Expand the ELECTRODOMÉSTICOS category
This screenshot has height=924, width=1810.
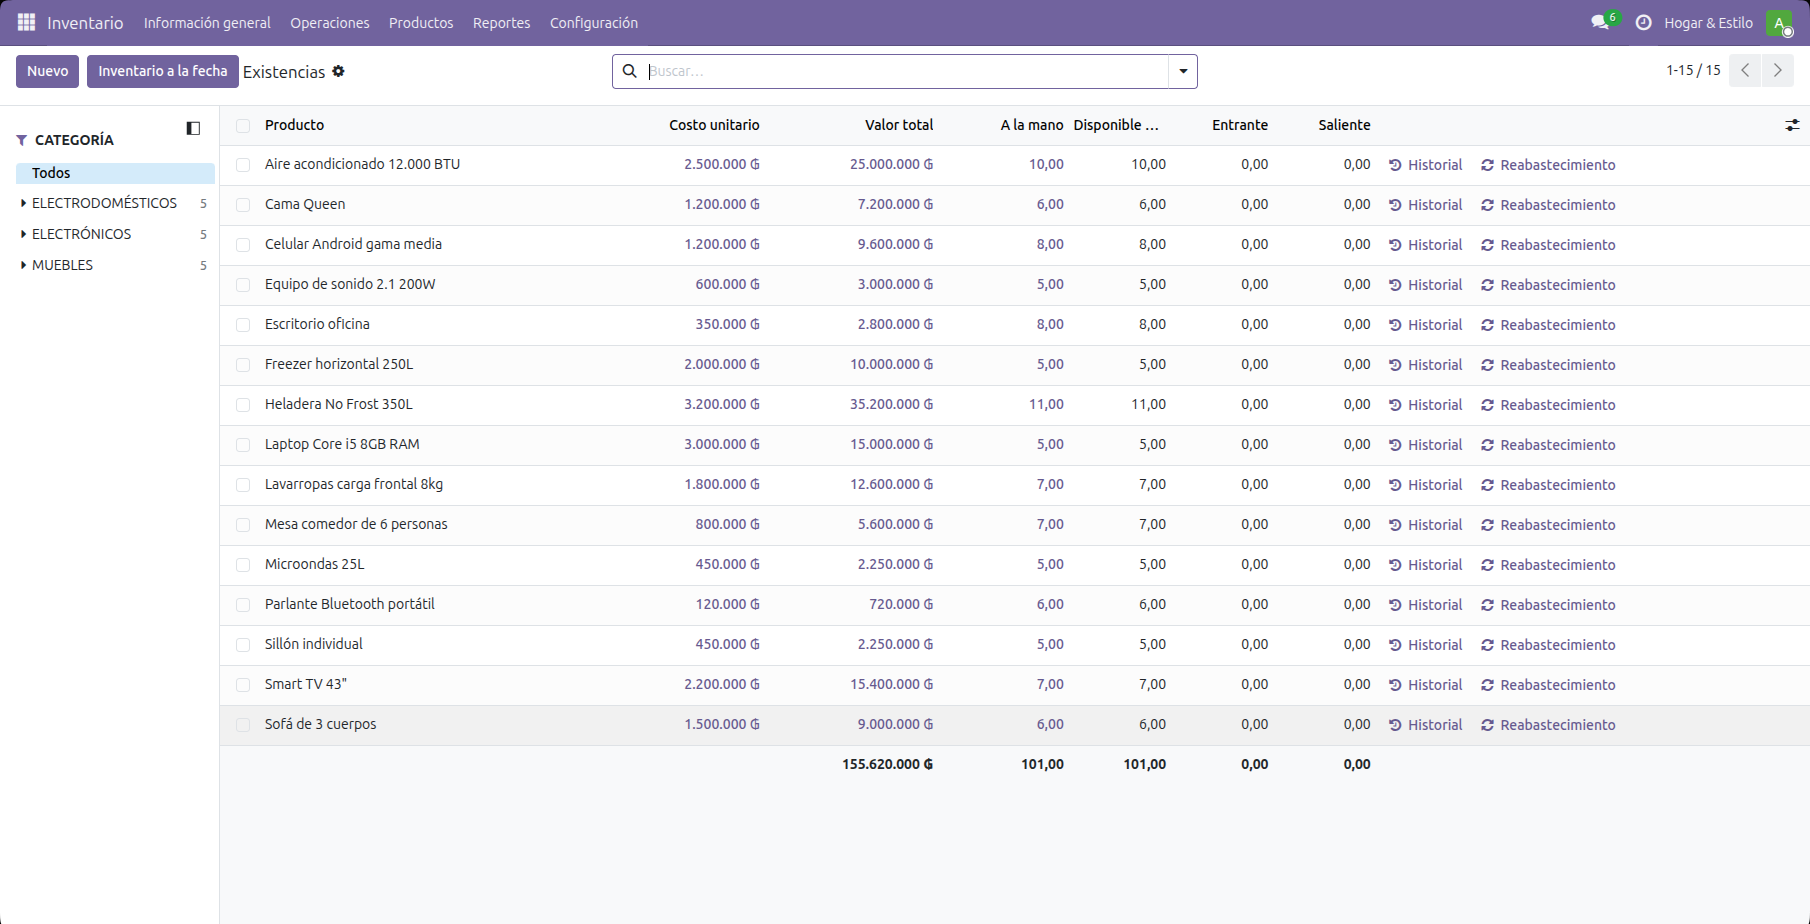pyautogui.click(x=23, y=203)
